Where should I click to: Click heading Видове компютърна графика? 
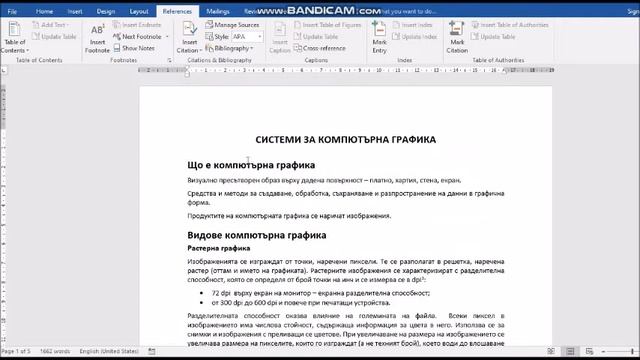coord(257,235)
